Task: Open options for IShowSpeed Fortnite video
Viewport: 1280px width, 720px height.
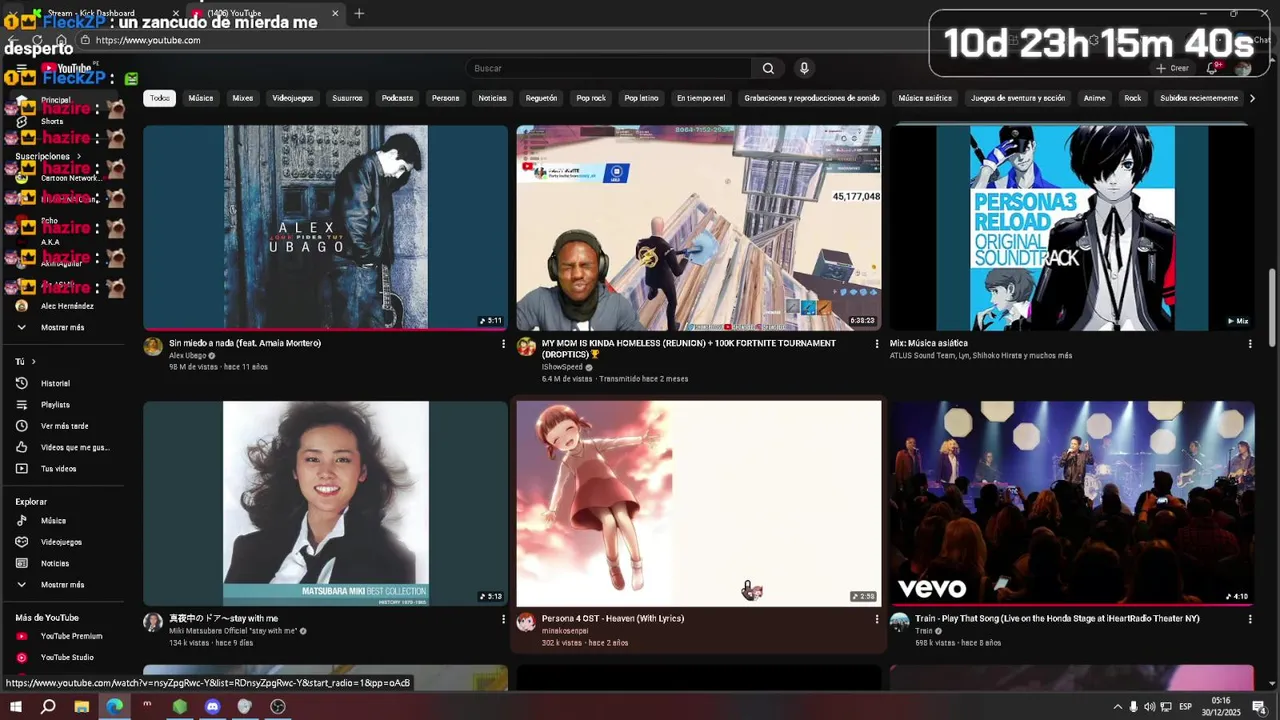Action: 877,344
